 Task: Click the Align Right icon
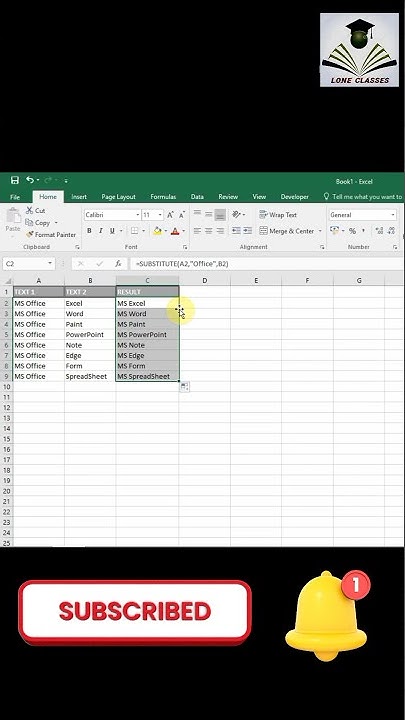point(220,231)
